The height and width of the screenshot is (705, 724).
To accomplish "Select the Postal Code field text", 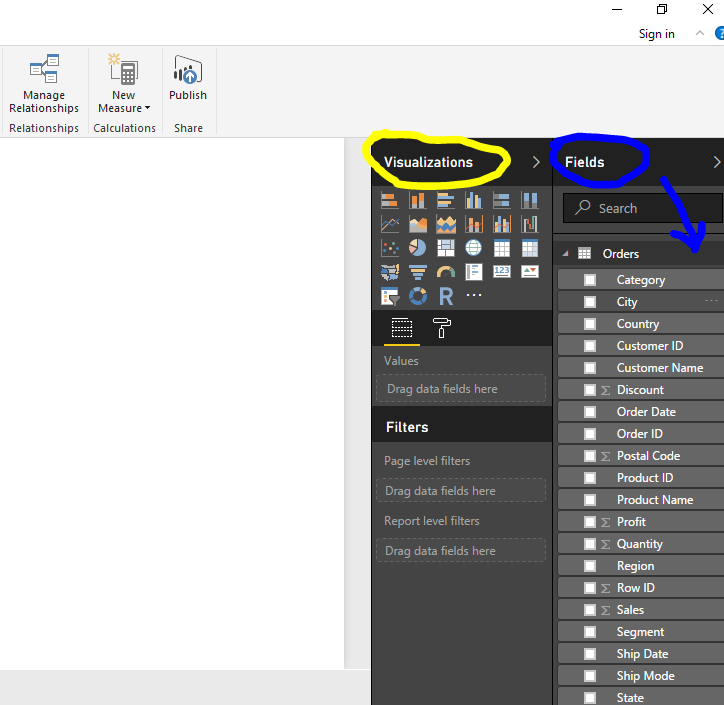I will coord(648,456).
